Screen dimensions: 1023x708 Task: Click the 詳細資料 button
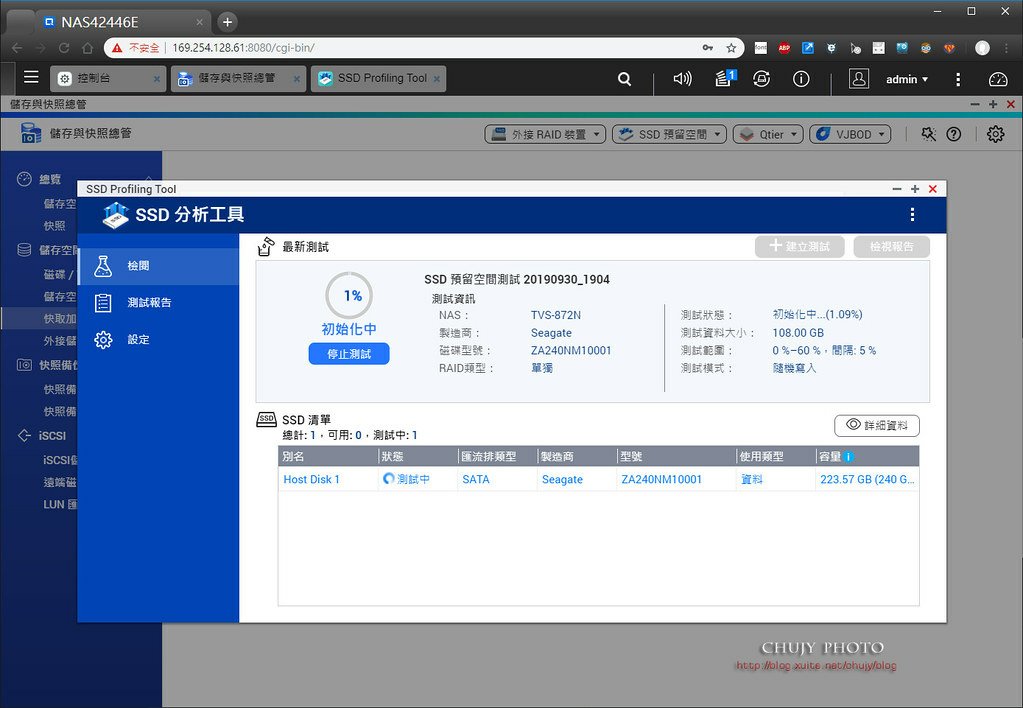click(877, 425)
